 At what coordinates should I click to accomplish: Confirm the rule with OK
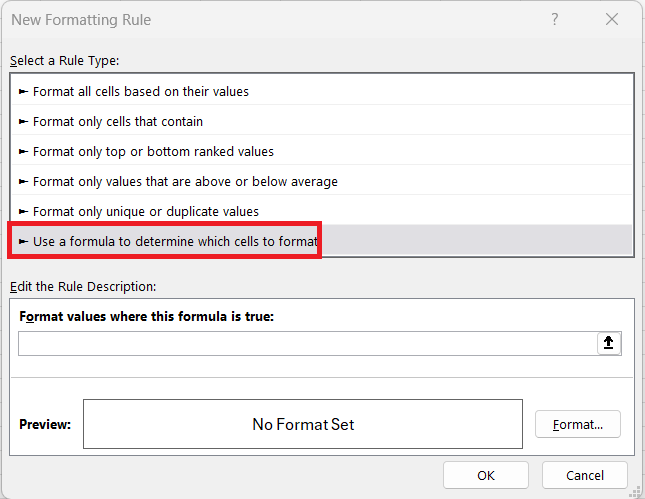486,475
